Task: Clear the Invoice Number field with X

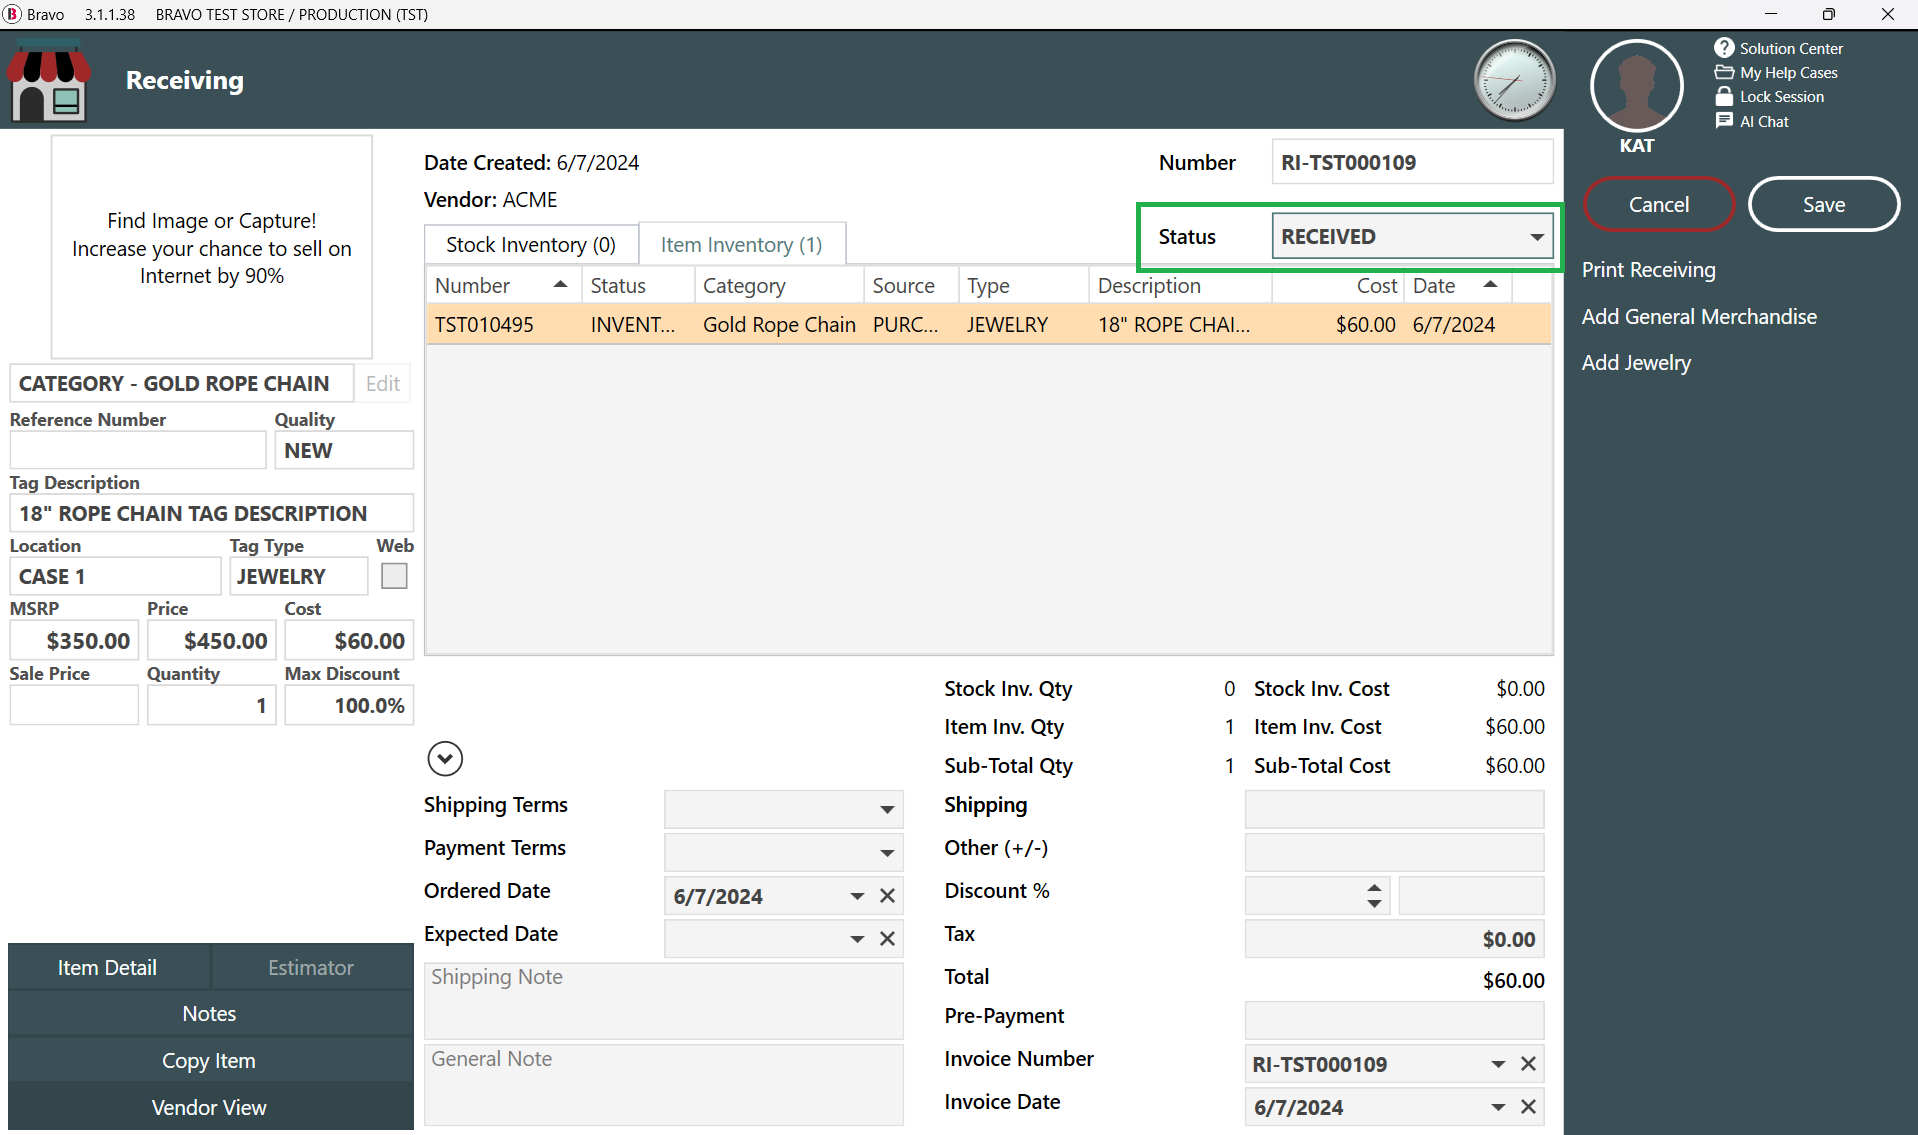Action: [1528, 1064]
